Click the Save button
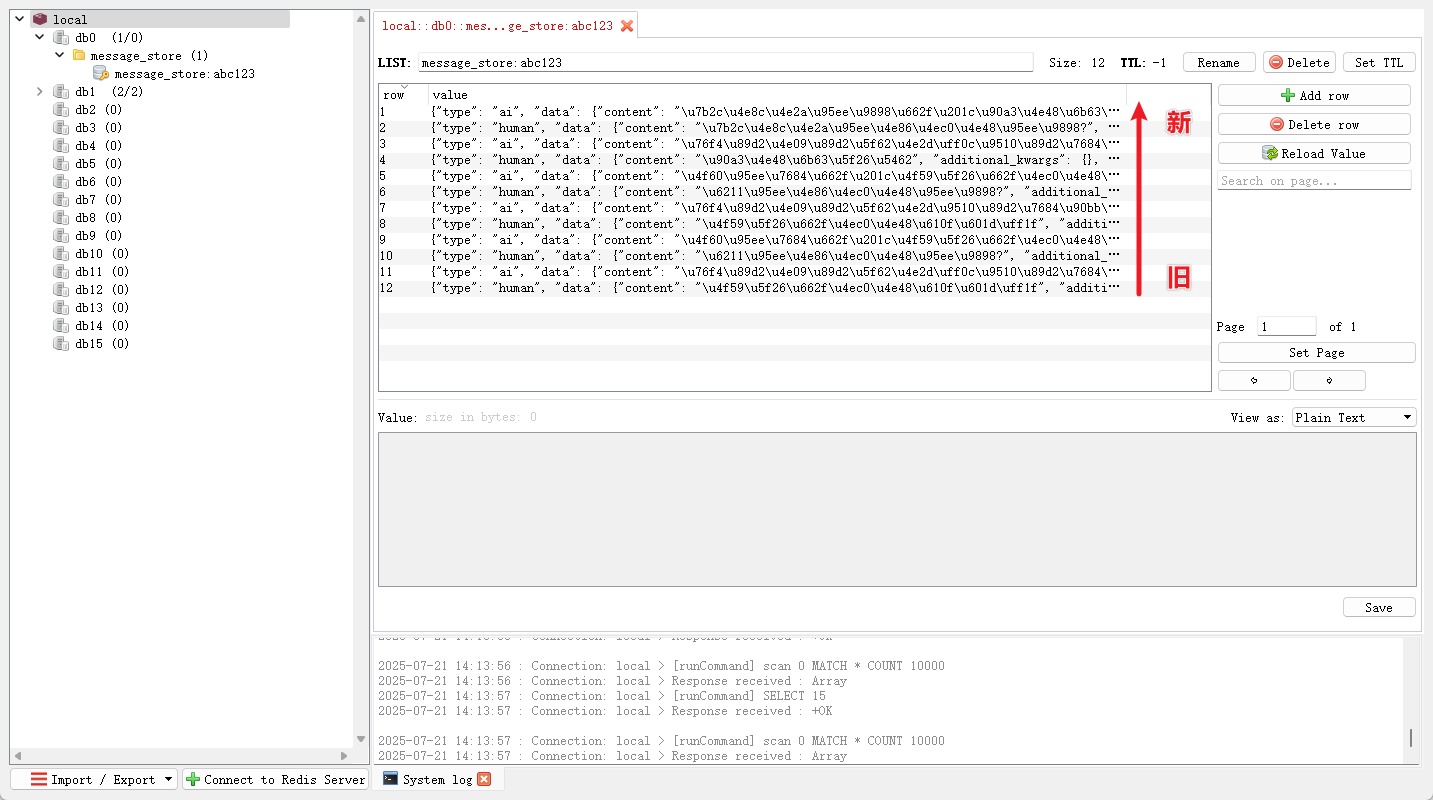Screen dimensions: 1433x800 (x=1379, y=607)
